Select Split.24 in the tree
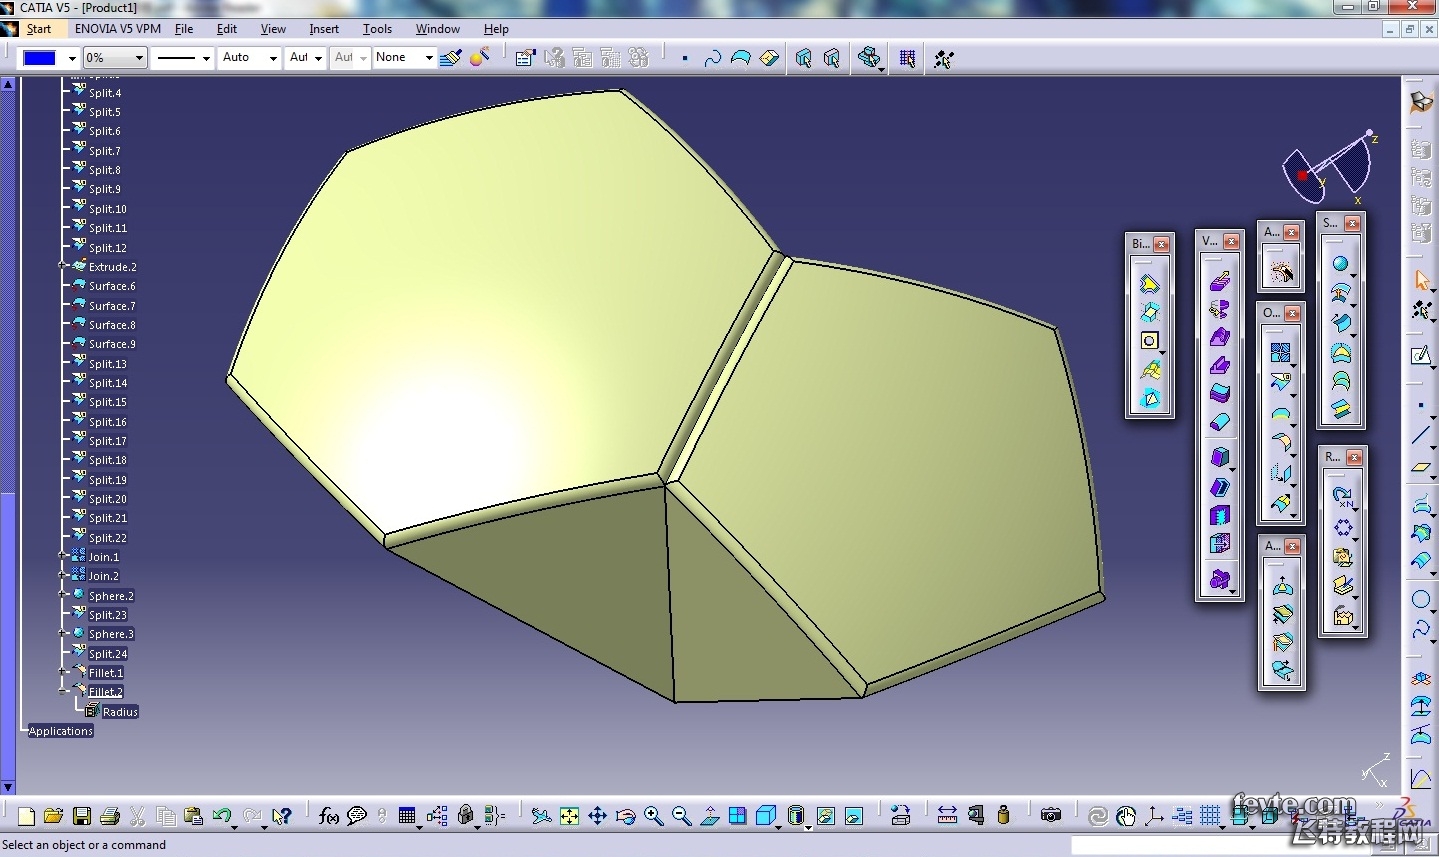1439x857 pixels. pos(108,654)
